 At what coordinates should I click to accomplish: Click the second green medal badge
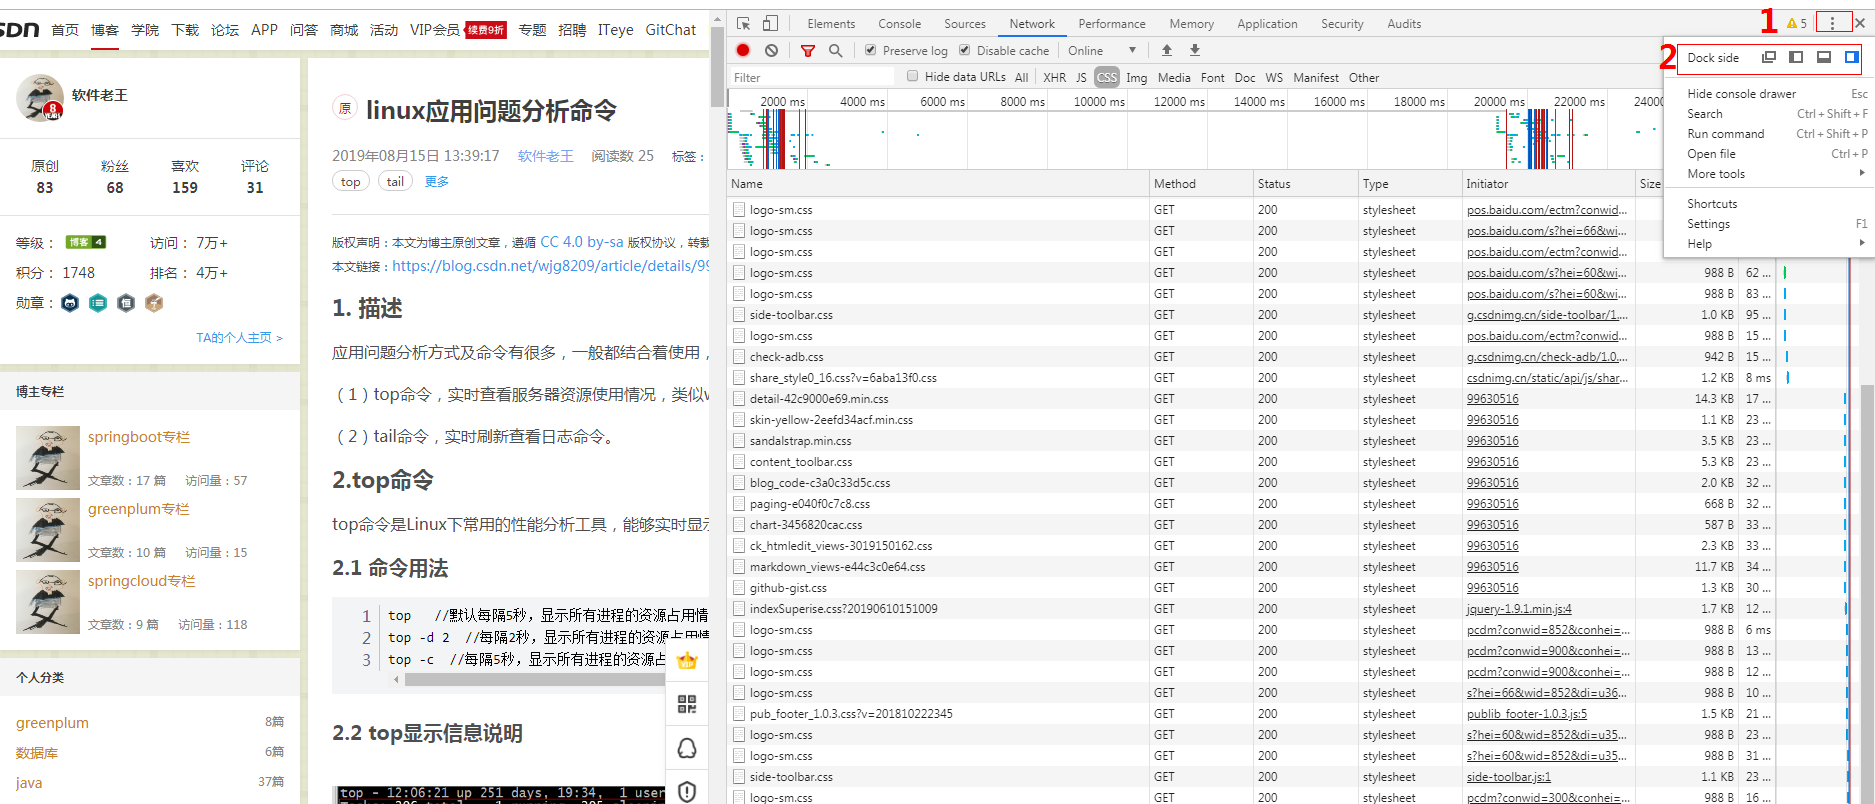[98, 303]
